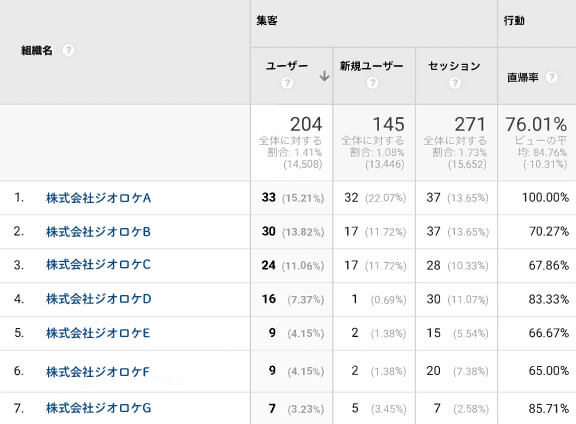Click bounce rate 66.67% in ジオロケE row
Image resolution: width=576 pixels, height=424 pixels.
tap(549, 333)
